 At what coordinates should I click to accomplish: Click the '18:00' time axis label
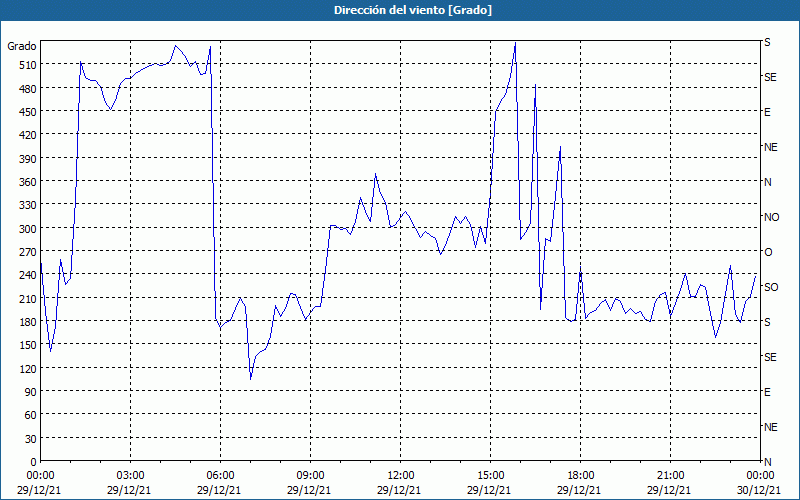coord(581,476)
